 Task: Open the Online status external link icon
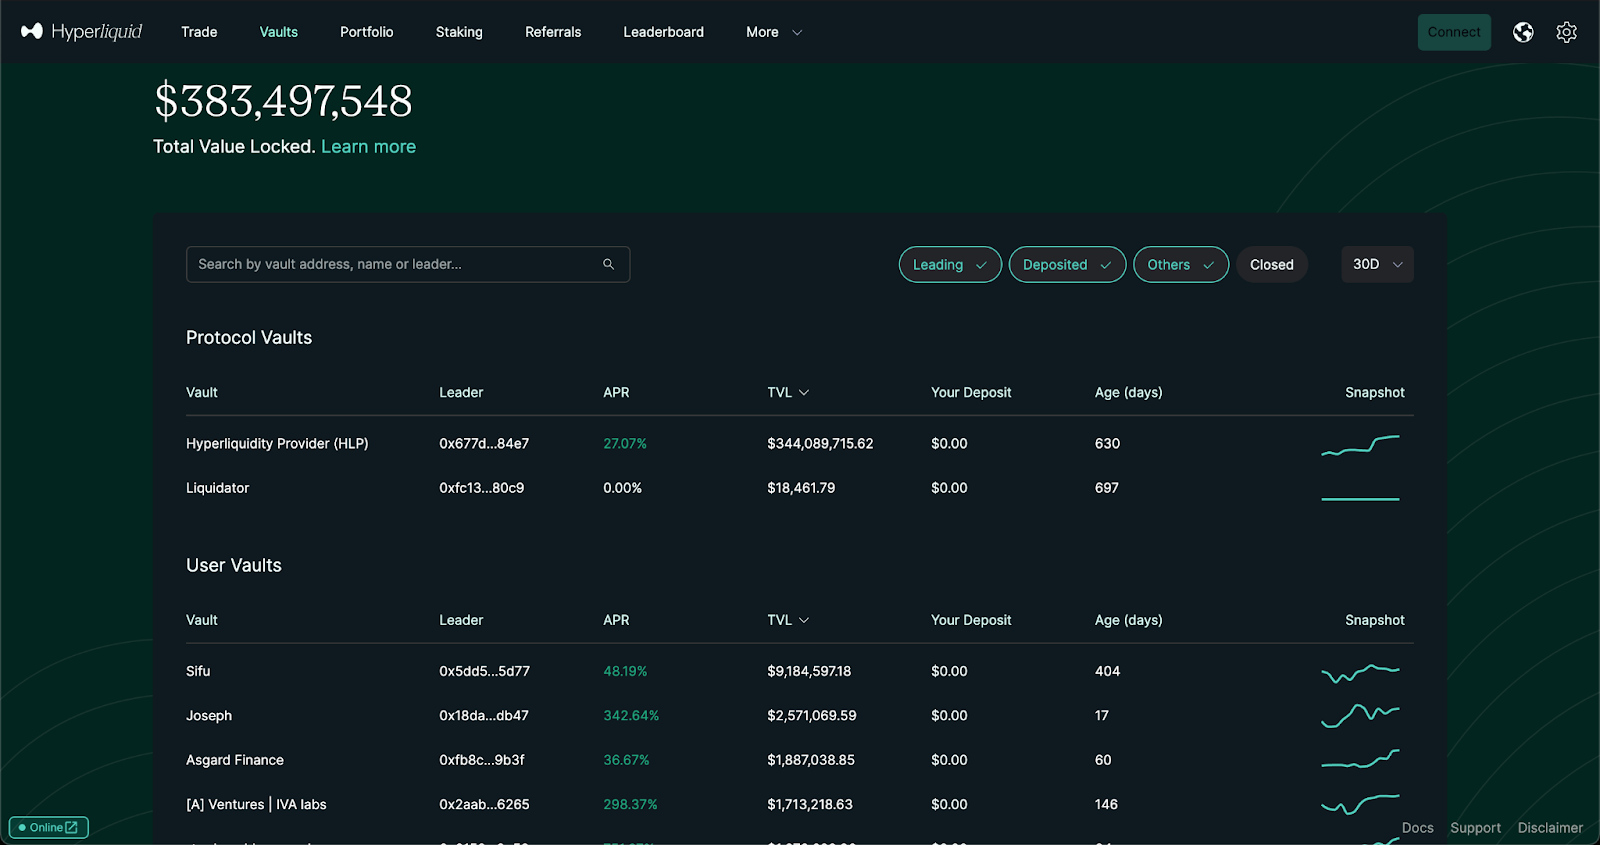(x=71, y=827)
